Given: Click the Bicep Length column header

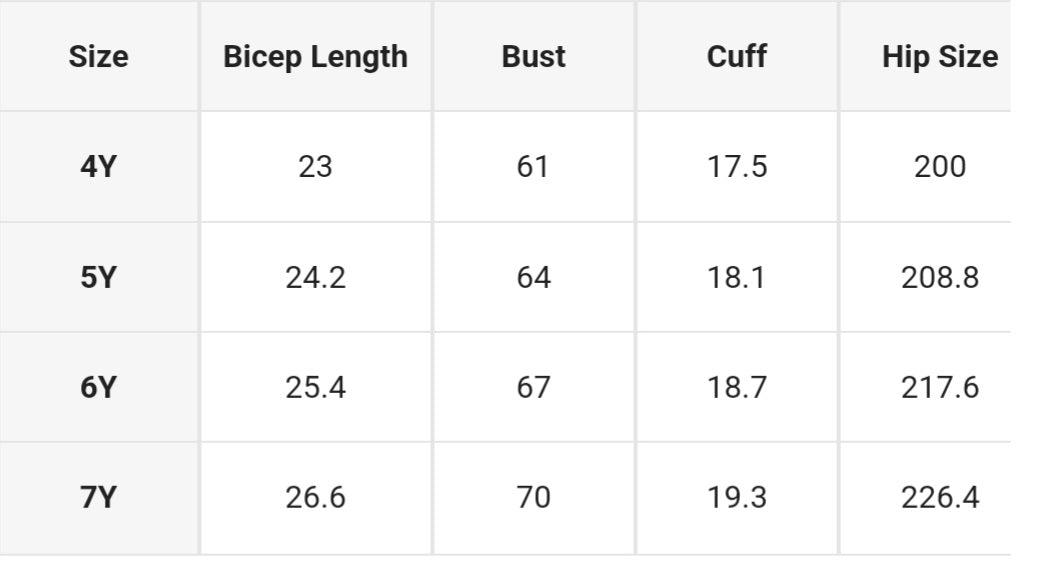Looking at the screenshot, I should coord(315,57).
